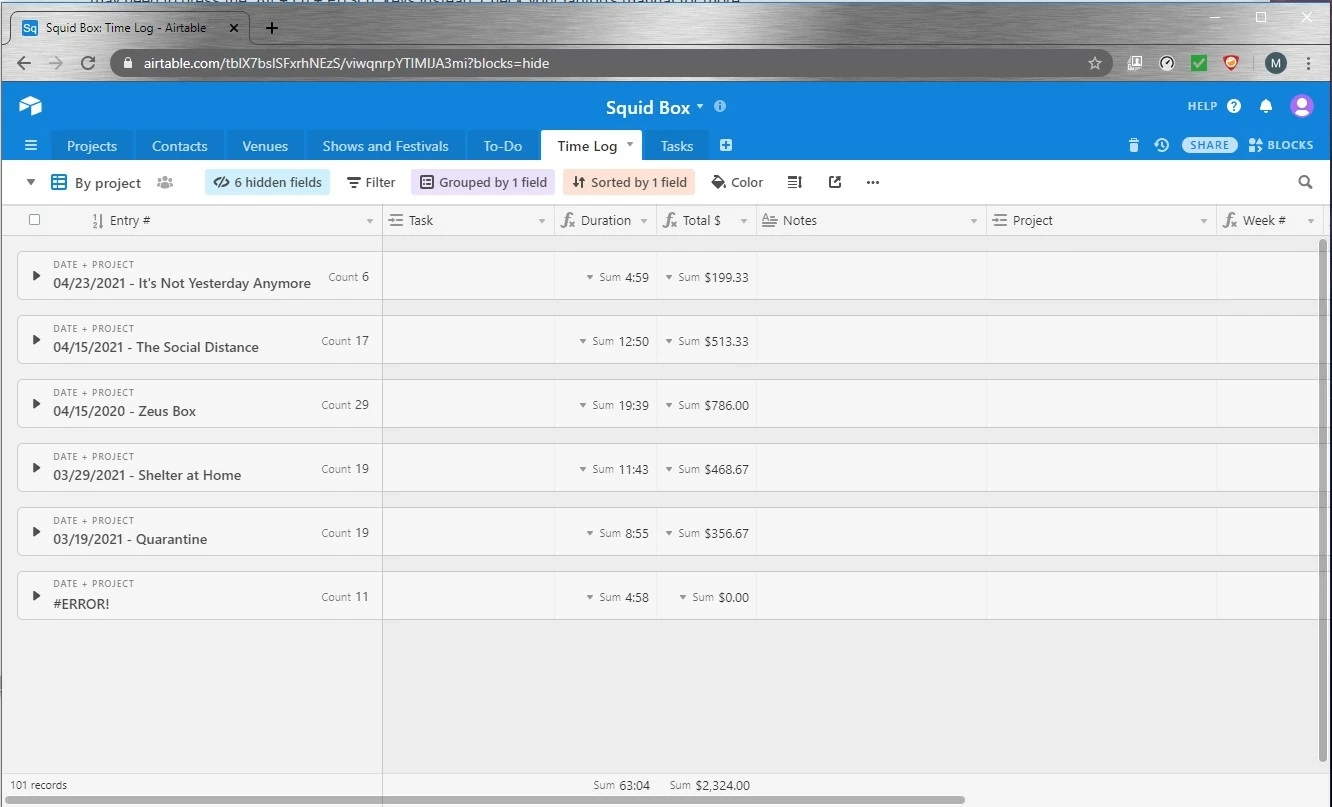Click the SHARE button
1332x807 pixels.
pyautogui.click(x=1209, y=145)
